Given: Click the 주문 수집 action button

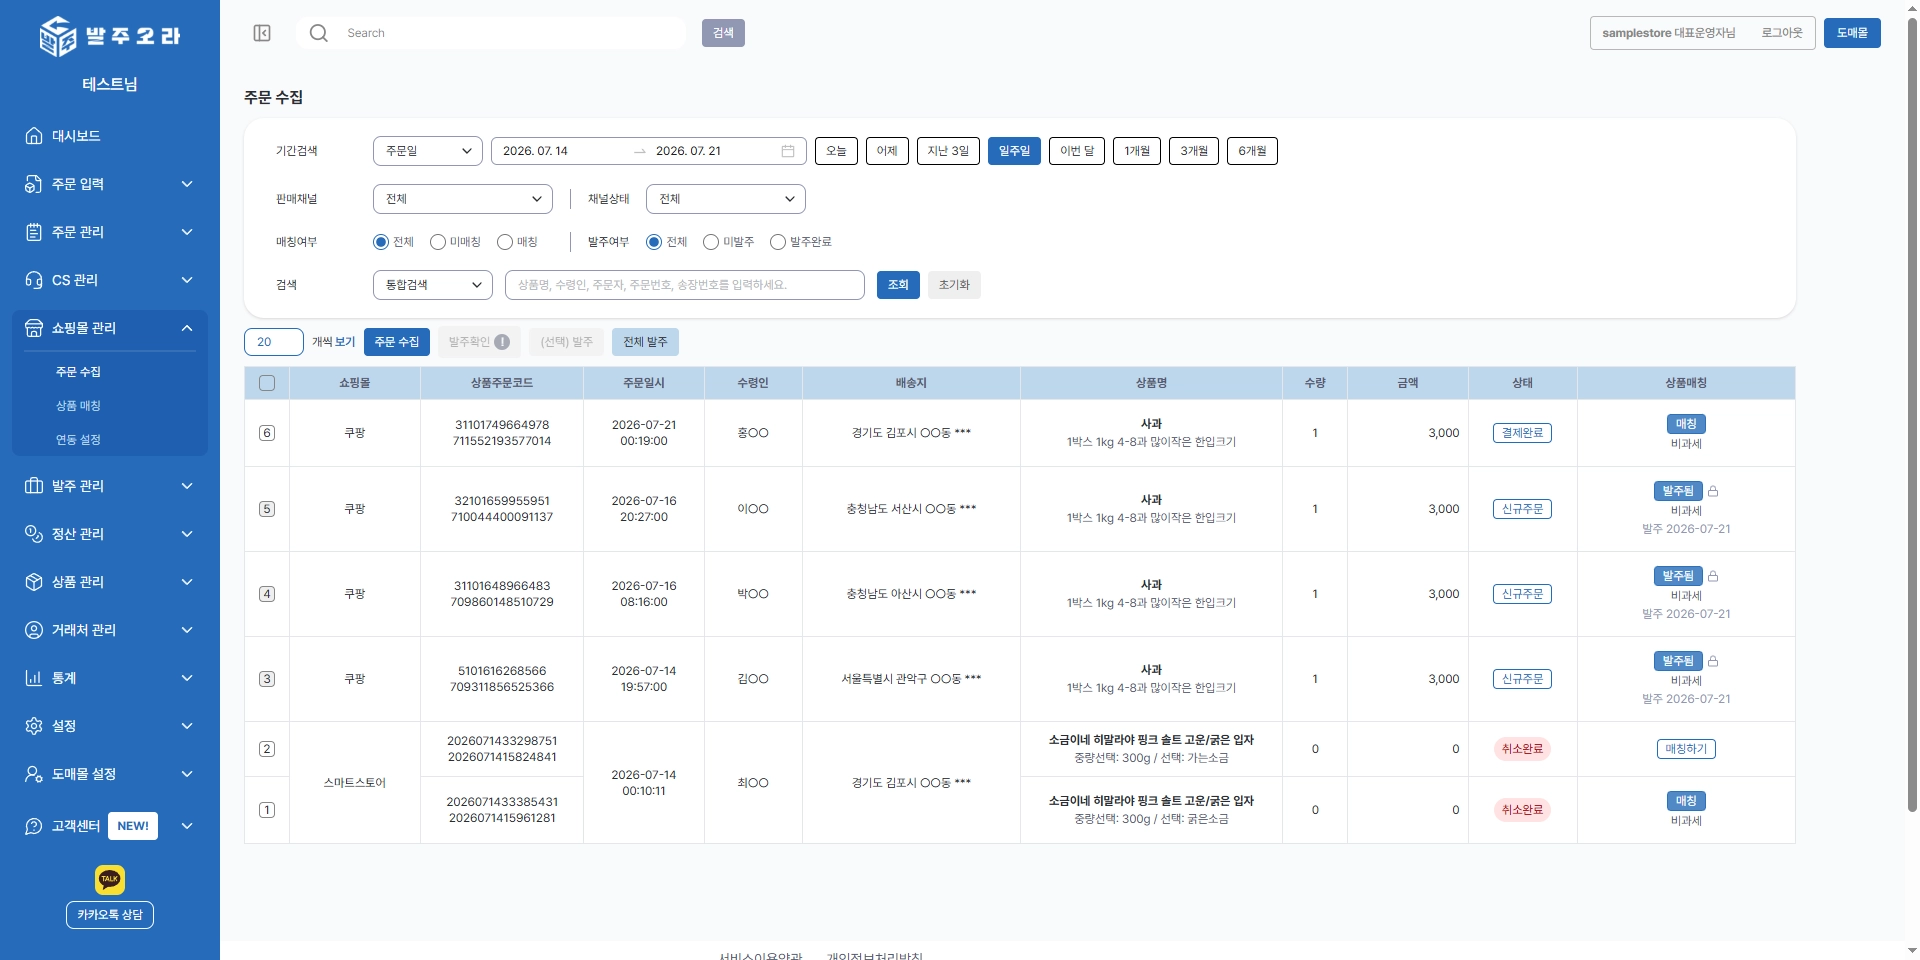Looking at the screenshot, I should [397, 342].
